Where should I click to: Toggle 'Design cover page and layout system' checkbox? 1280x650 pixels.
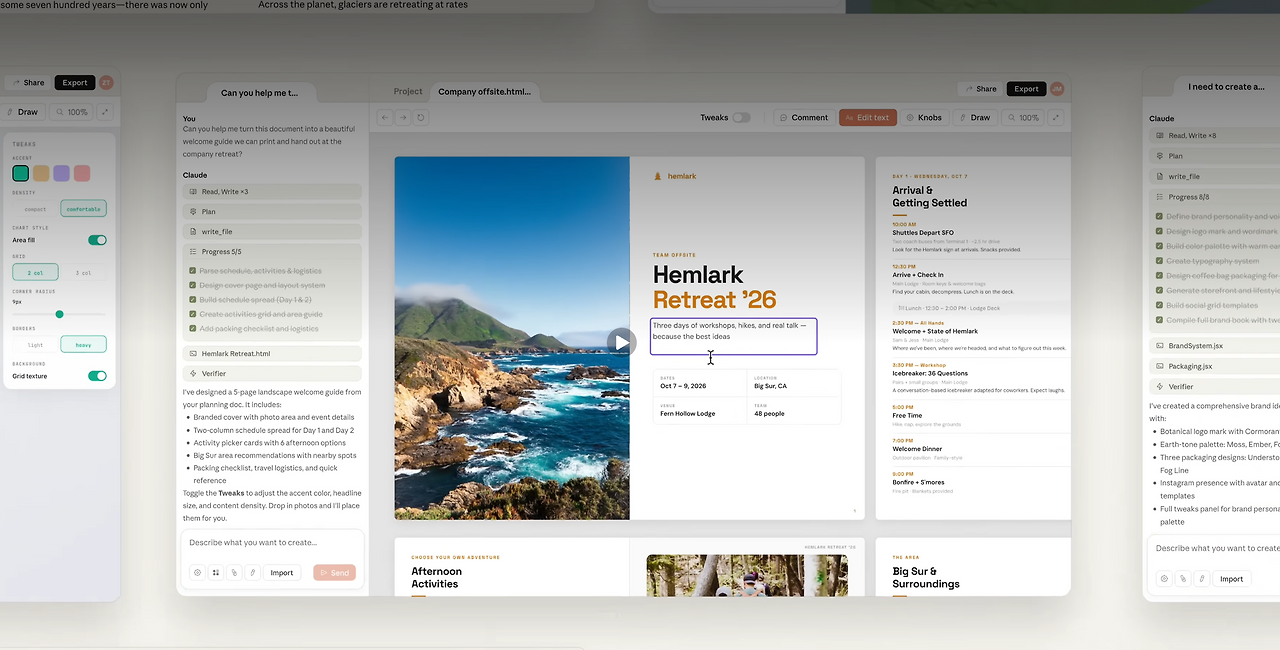[192, 285]
